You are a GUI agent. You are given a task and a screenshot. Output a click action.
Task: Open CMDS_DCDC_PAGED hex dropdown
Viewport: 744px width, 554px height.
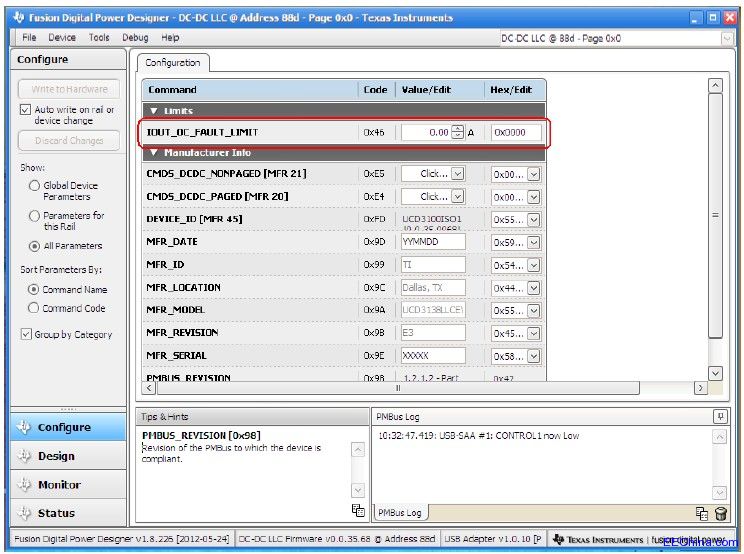pos(534,197)
